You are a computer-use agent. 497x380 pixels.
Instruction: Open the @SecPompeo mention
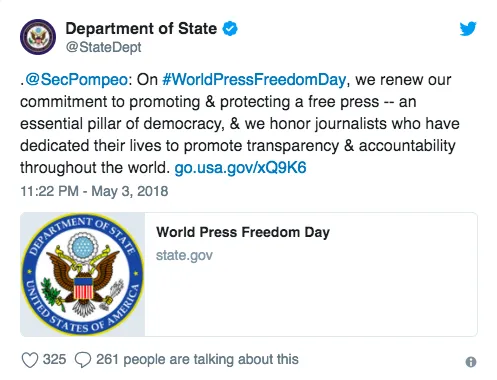76,80
